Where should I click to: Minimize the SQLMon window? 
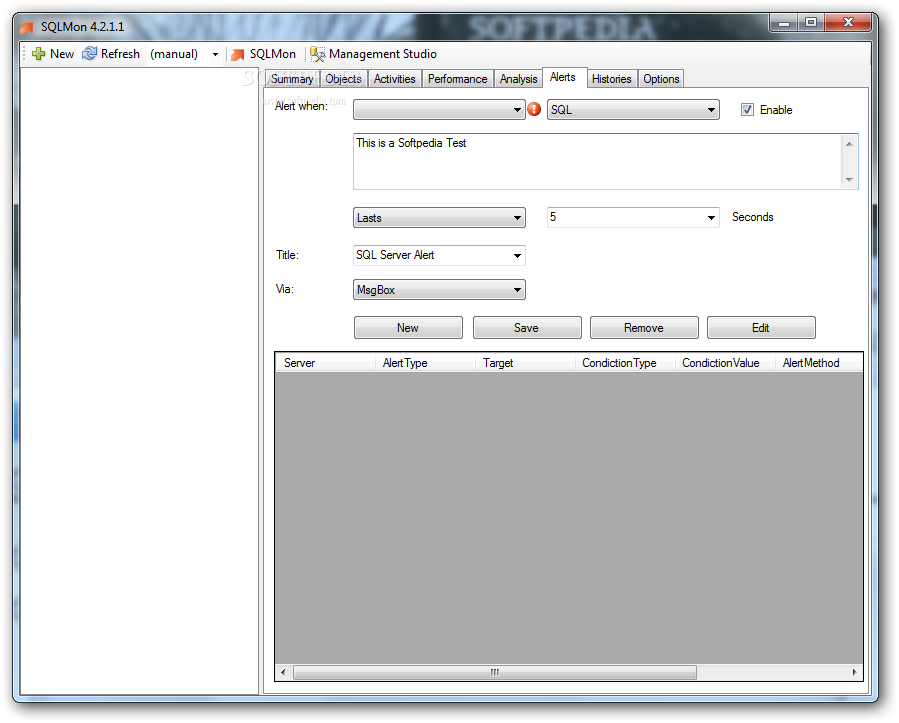pos(784,23)
